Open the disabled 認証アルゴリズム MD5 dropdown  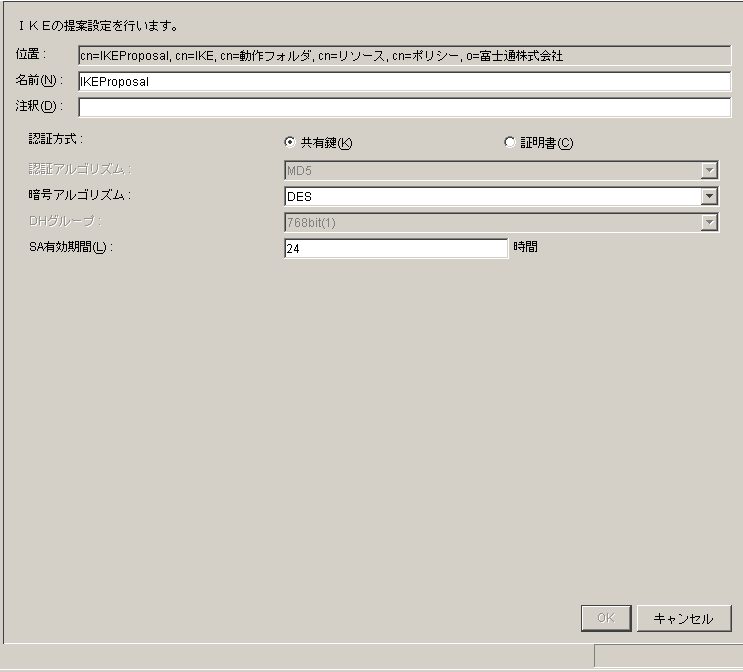pyautogui.click(x=501, y=171)
